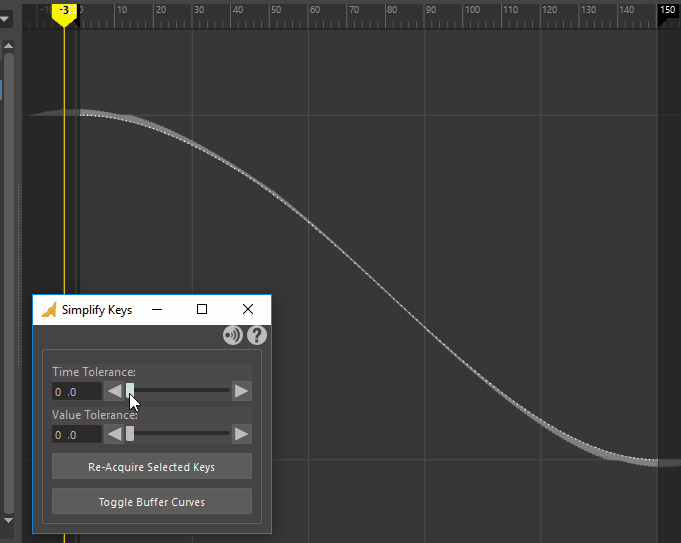The image size is (681, 543).
Task: Click the Simplify Keys window logo icon
Action: tap(48, 310)
